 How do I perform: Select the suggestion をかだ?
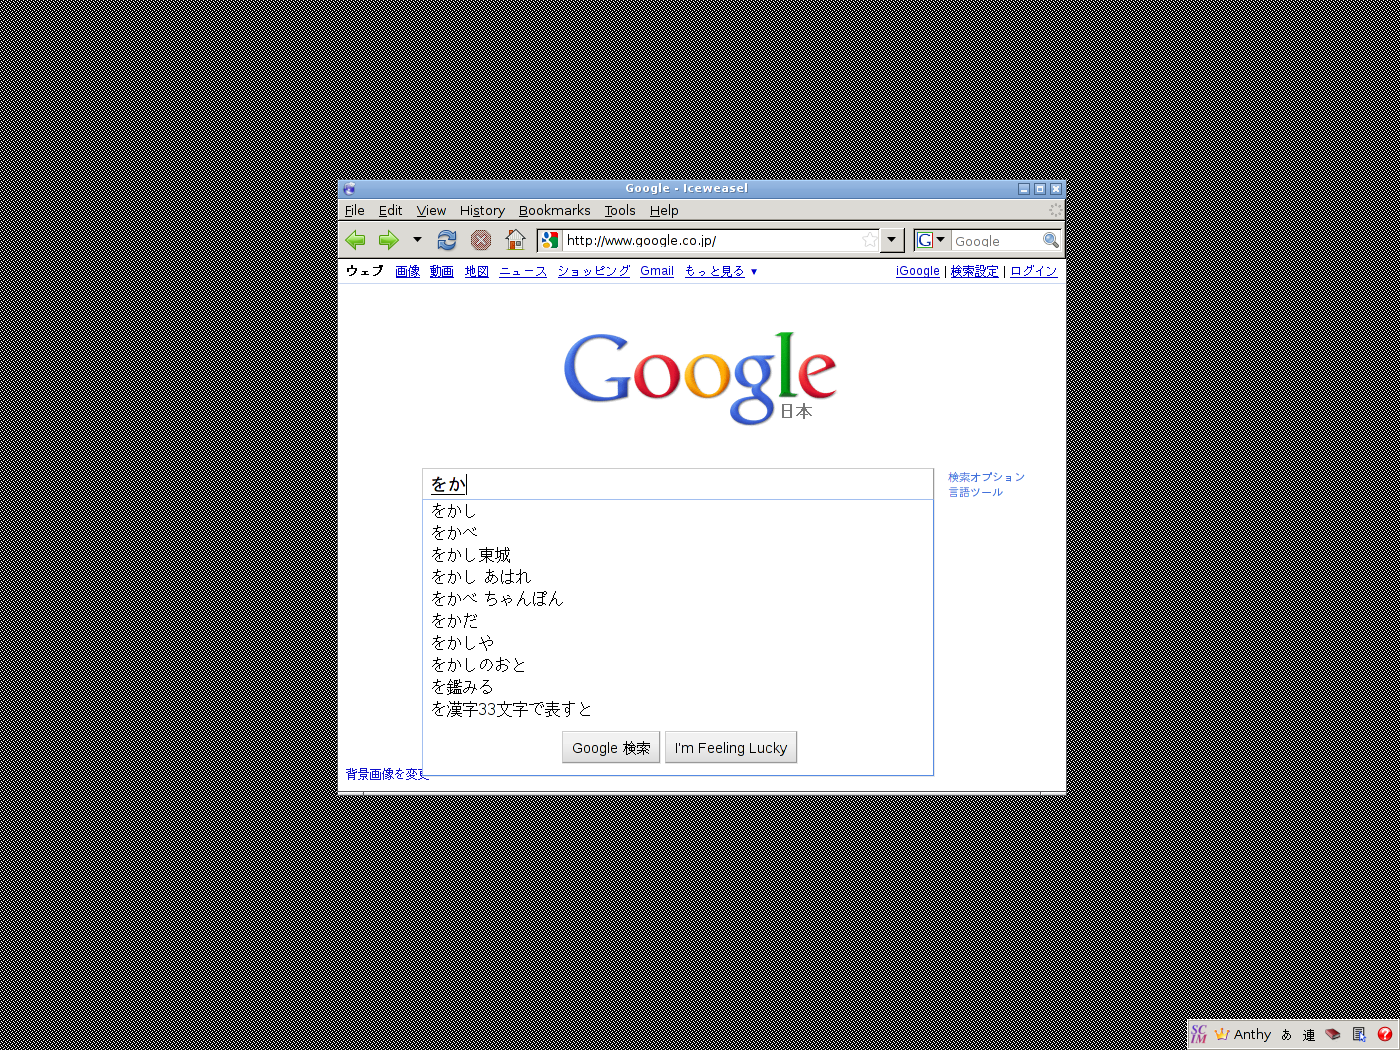[x=678, y=621]
